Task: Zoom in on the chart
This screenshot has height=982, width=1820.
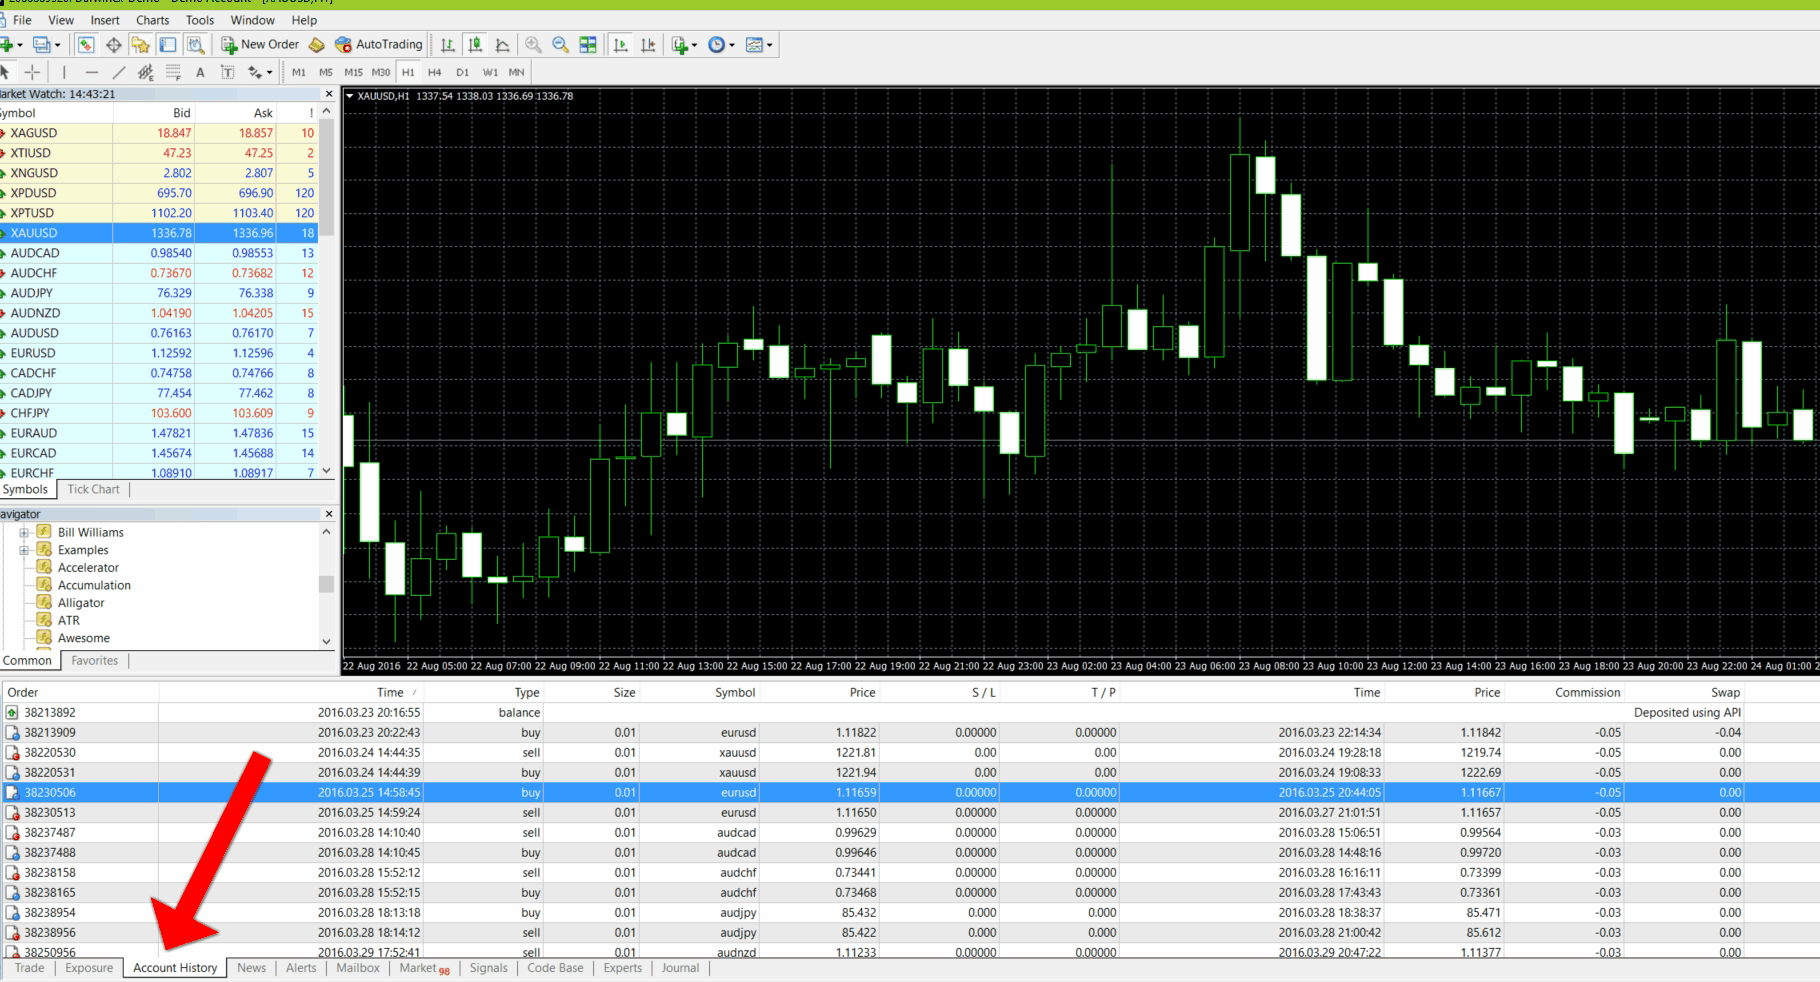Action: point(533,45)
